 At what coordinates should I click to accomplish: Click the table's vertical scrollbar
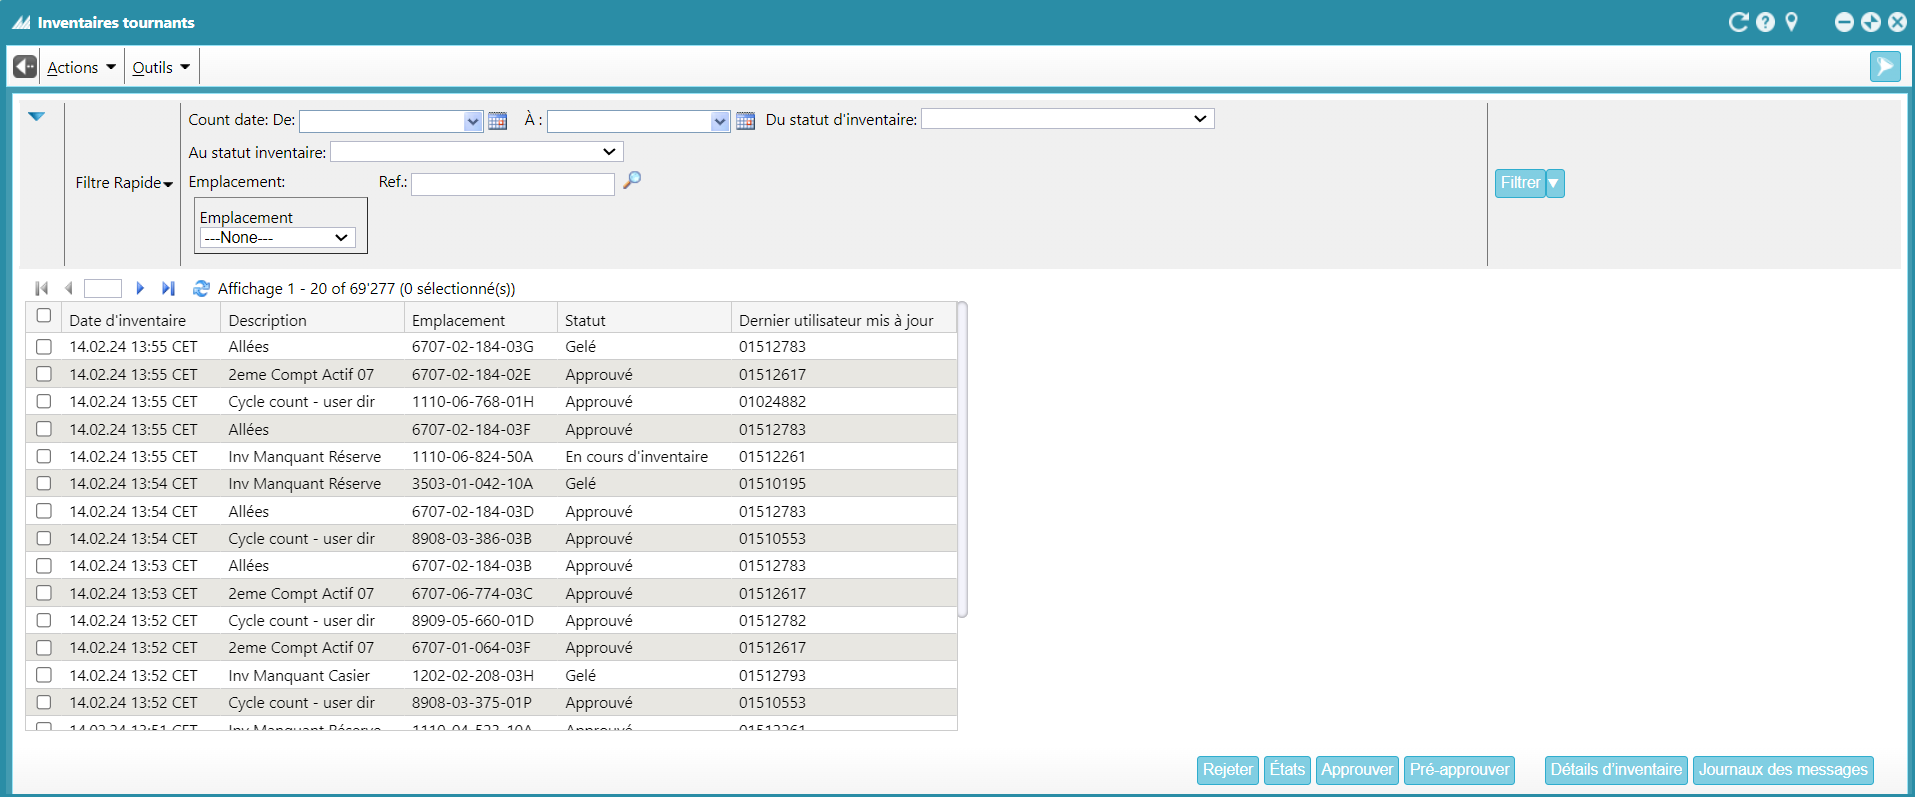click(x=962, y=460)
